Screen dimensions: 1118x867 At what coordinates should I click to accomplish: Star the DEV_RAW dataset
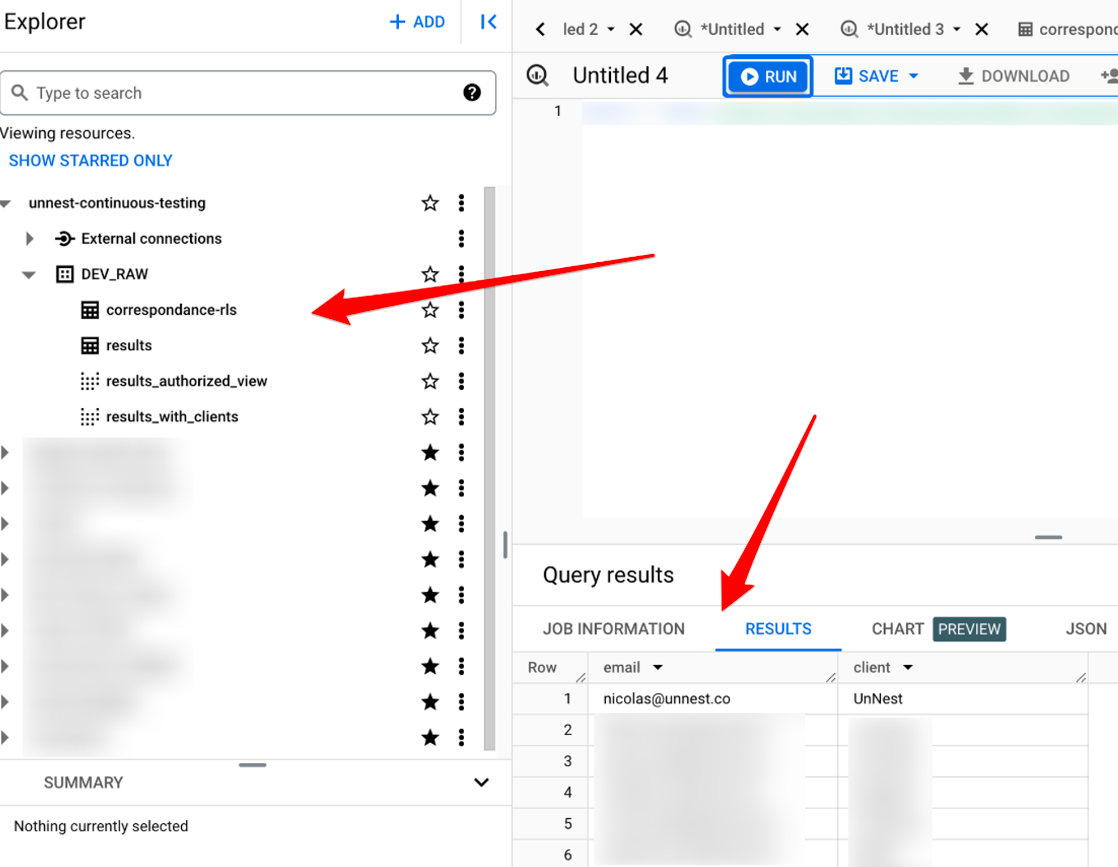tap(430, 275)
